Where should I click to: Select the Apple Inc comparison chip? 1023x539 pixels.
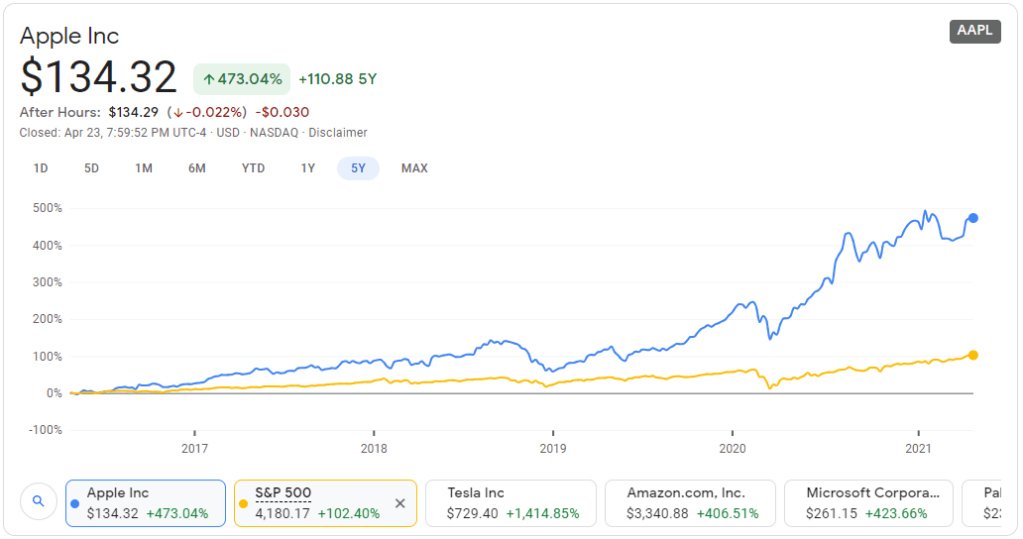pyautogui.click(x=145, y=503)
